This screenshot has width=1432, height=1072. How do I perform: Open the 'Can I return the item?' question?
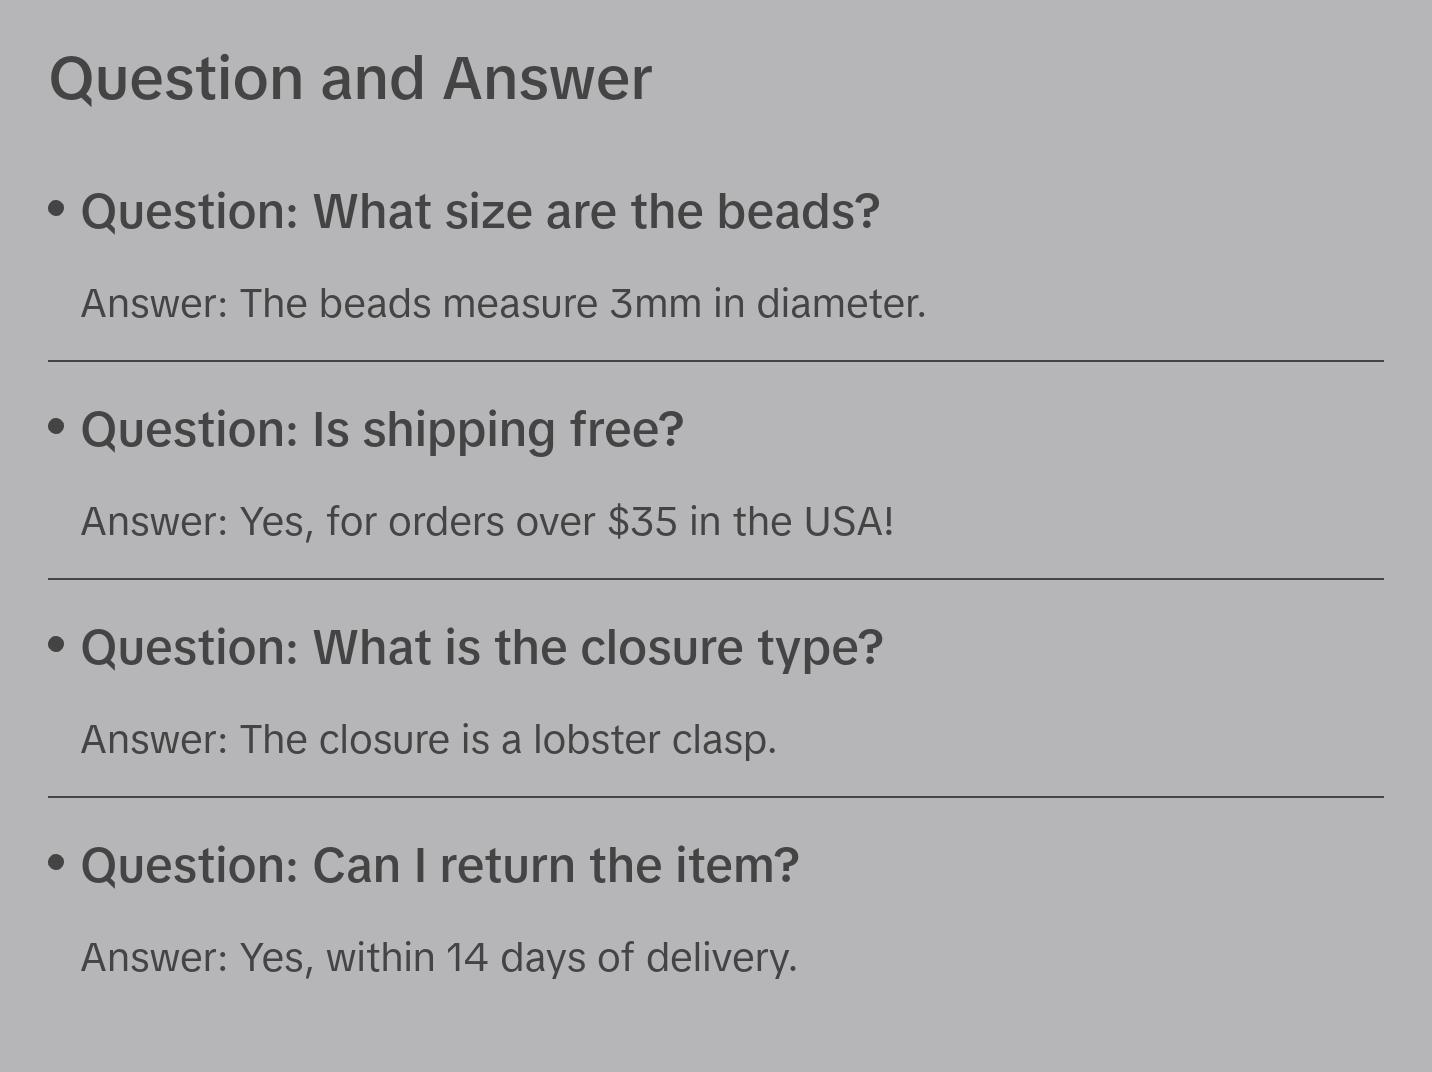[440, 866]
